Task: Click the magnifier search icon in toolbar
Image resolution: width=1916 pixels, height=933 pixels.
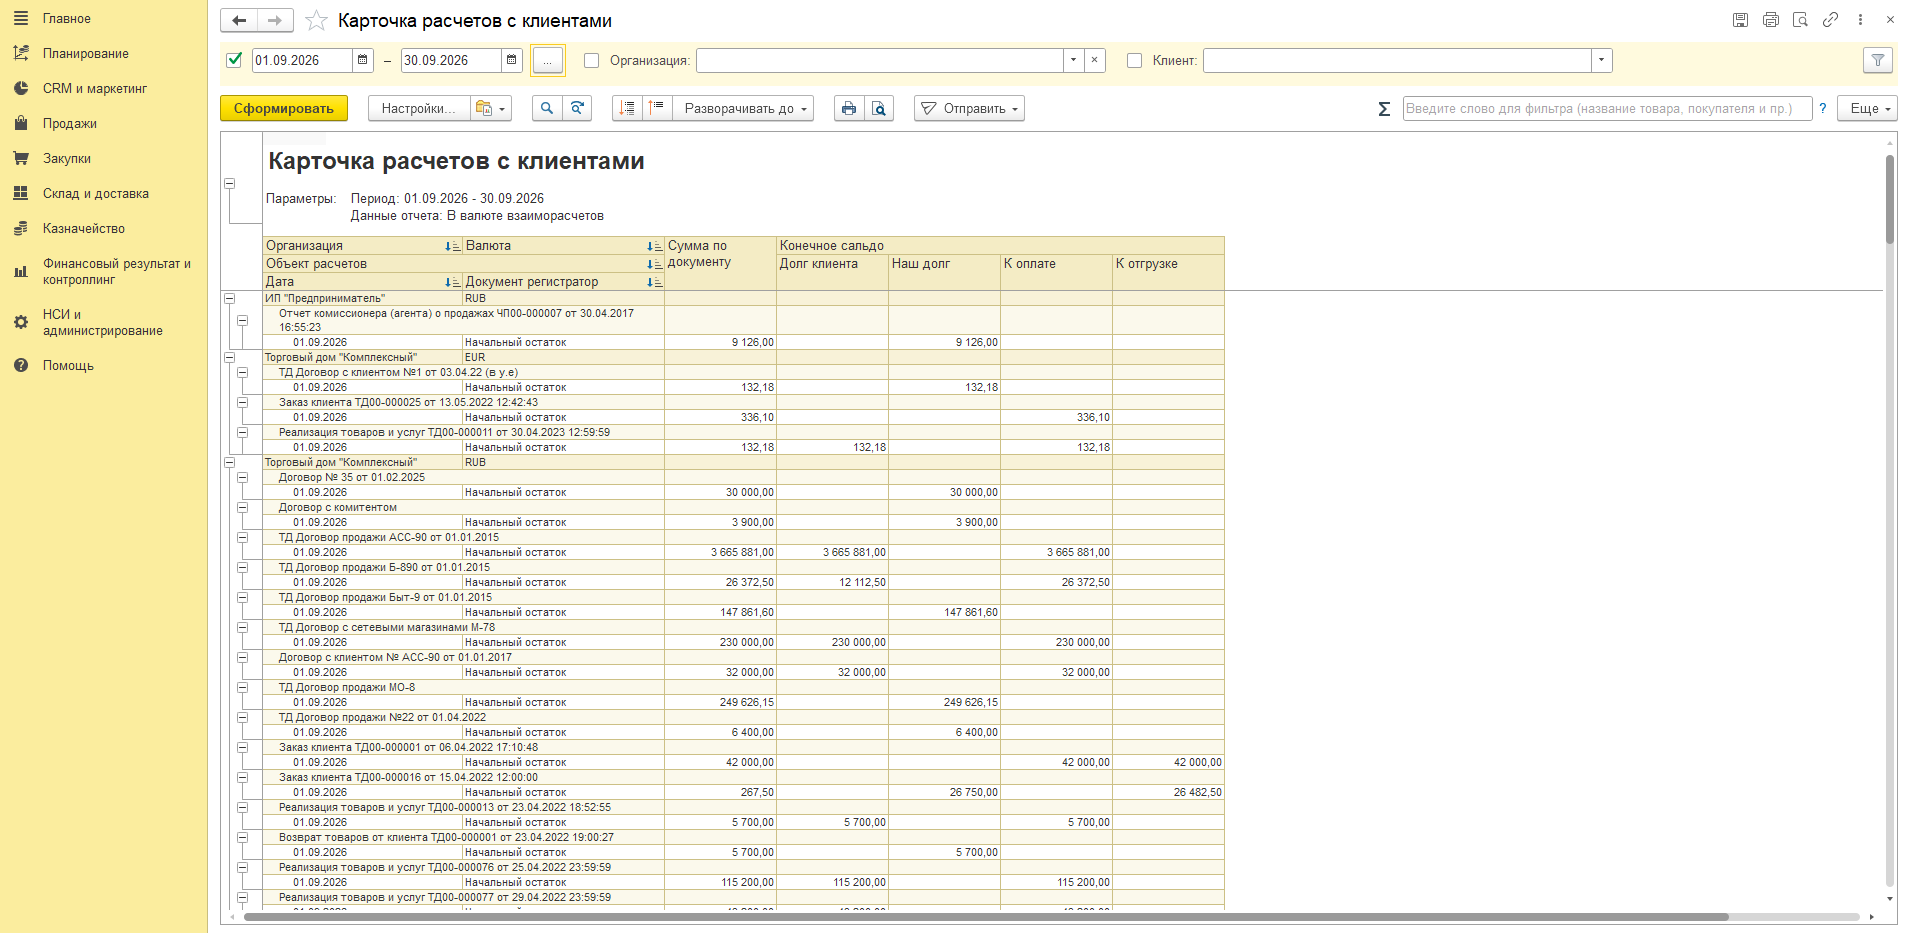Action: 546,108
